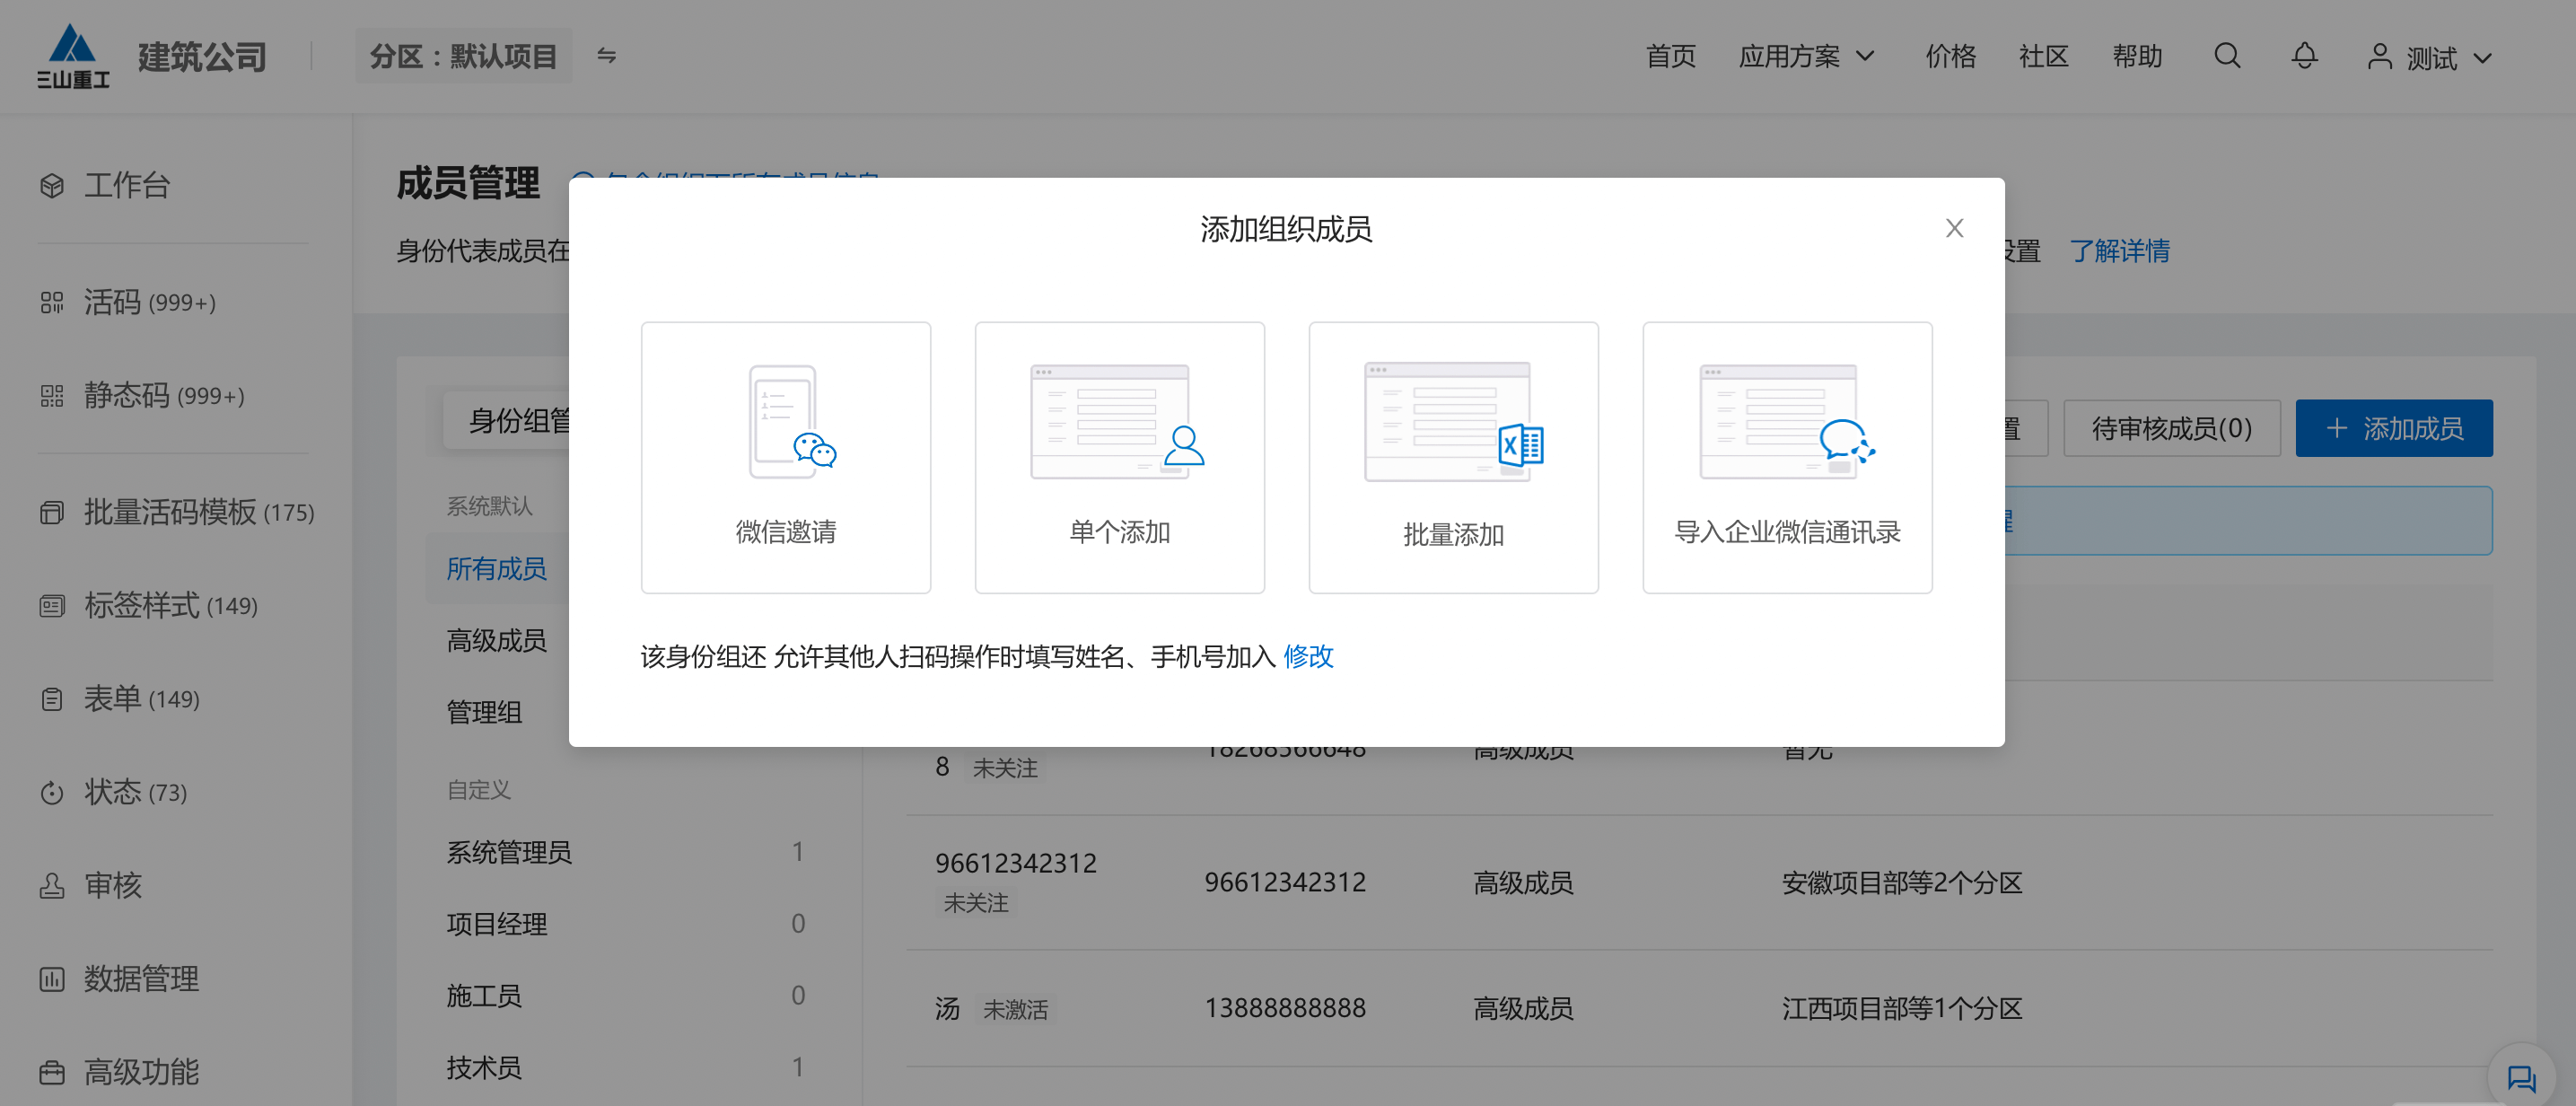Open the 帮助 help menu

point(2137,56)
